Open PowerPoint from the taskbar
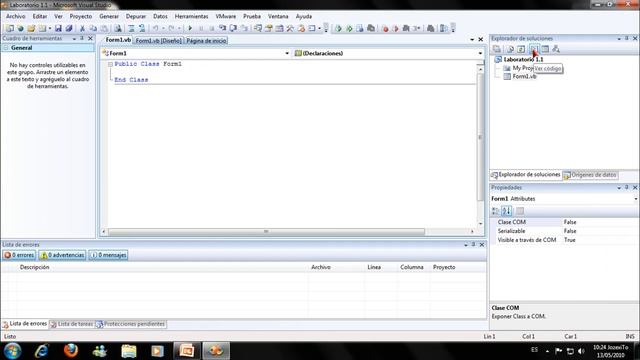 (x=187, y=351)
